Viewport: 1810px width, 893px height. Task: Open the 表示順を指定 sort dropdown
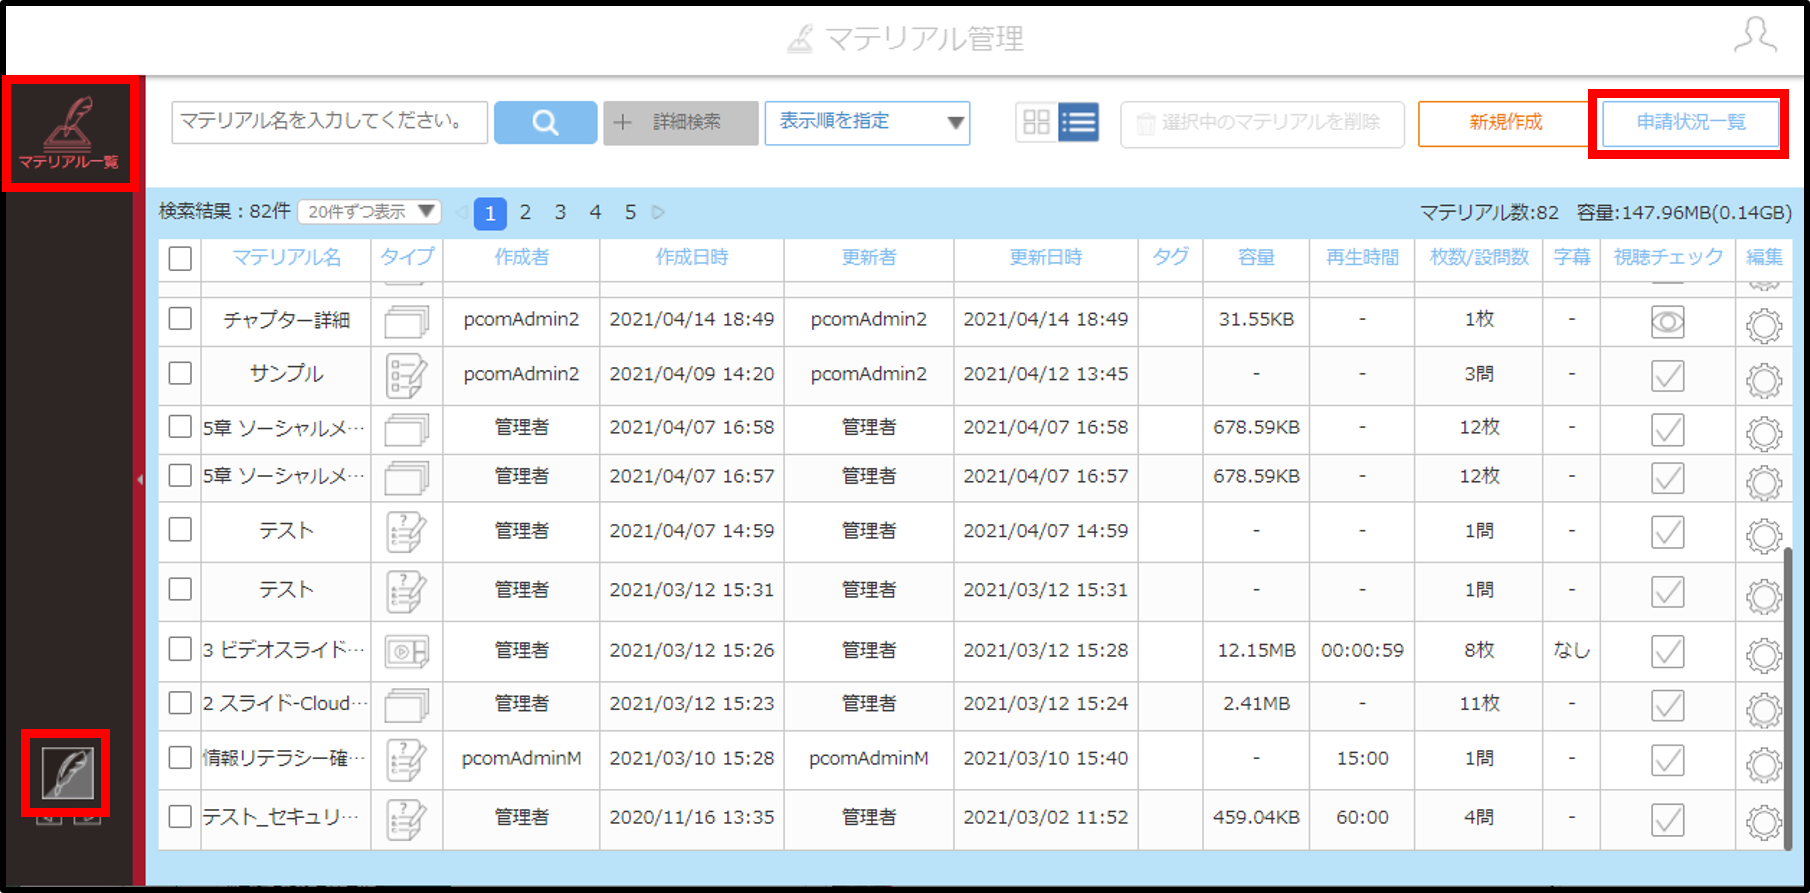[867, 122]
